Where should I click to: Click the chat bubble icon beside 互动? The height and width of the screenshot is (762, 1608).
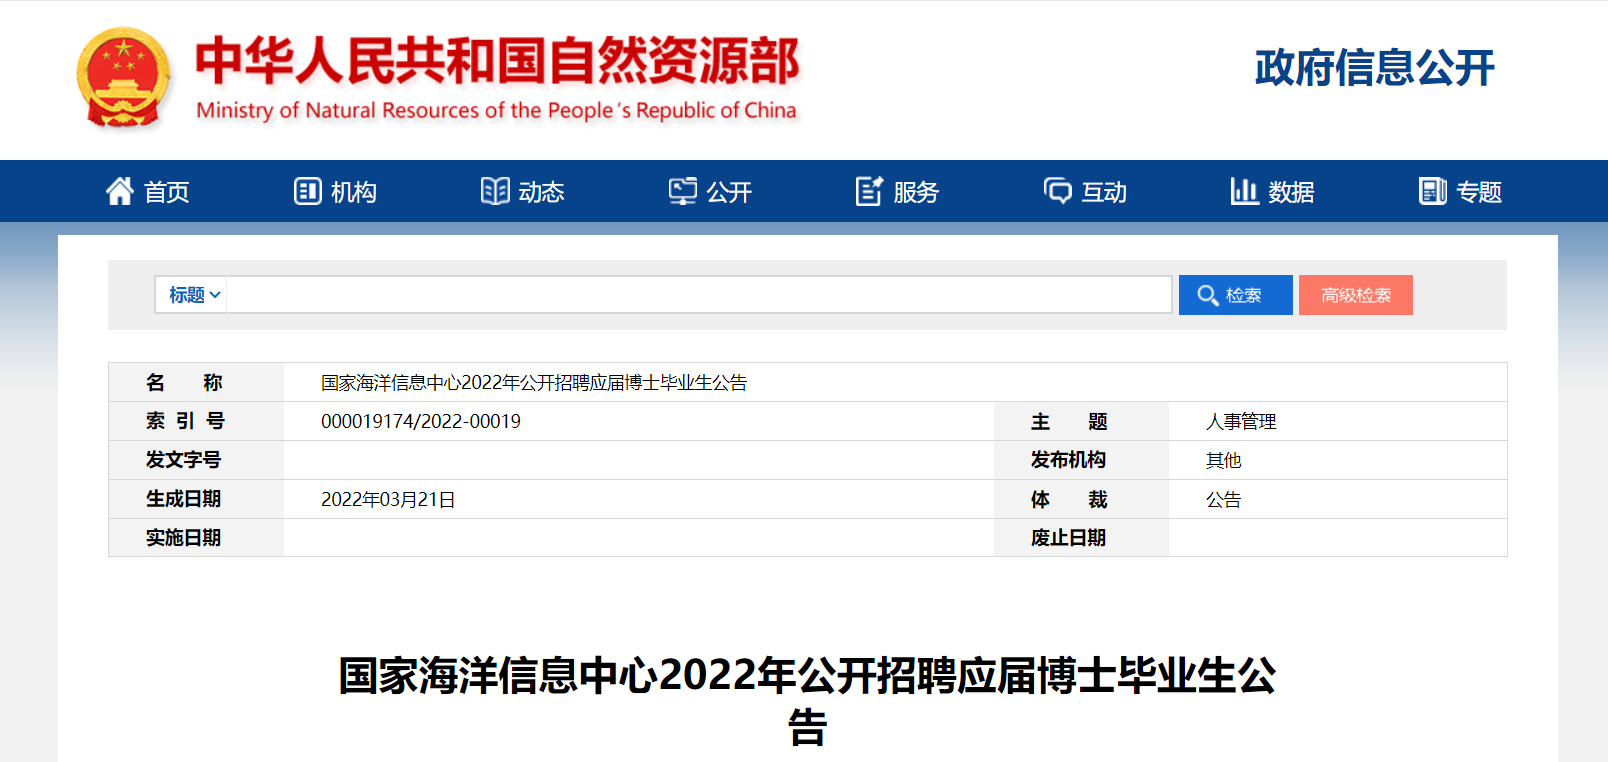pos(1058,191)
